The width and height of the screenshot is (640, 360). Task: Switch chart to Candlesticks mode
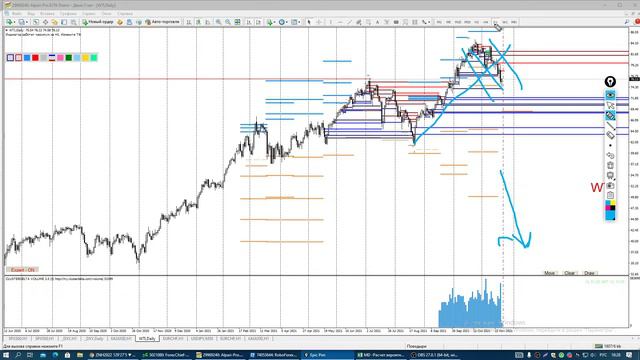[x=198, y=22]
